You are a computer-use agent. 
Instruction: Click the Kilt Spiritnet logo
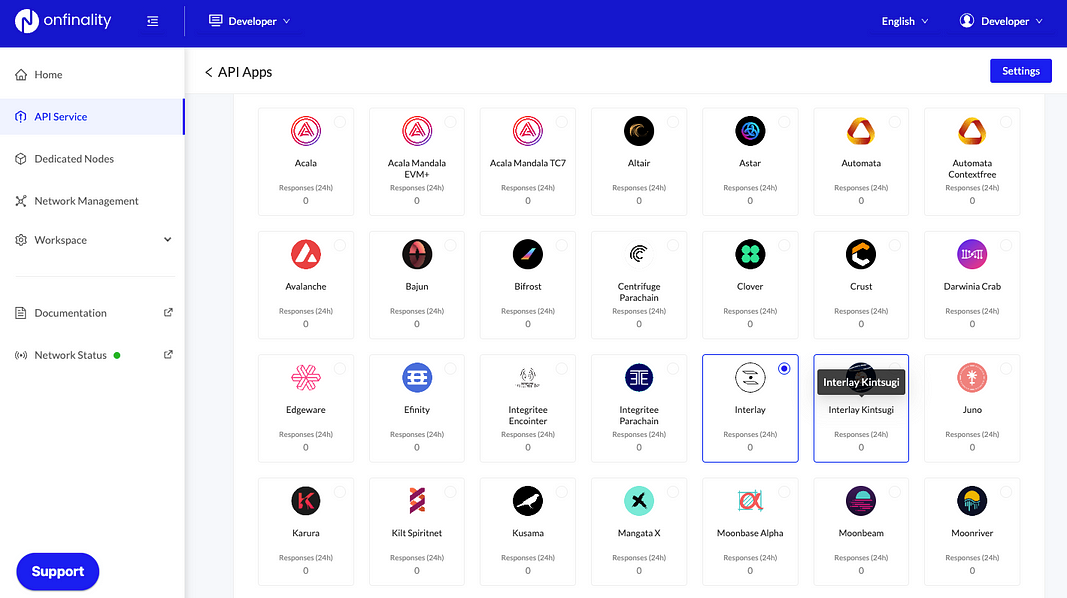pos(417,501)
